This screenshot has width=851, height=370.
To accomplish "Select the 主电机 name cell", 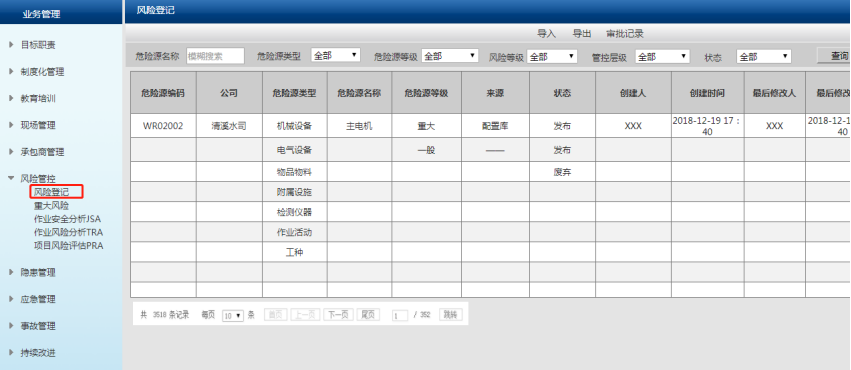I will (x=359, y=126).
